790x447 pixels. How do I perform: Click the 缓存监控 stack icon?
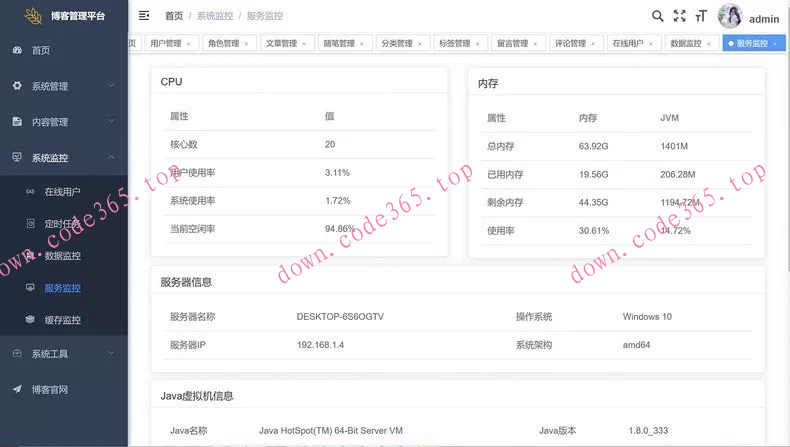30,320
